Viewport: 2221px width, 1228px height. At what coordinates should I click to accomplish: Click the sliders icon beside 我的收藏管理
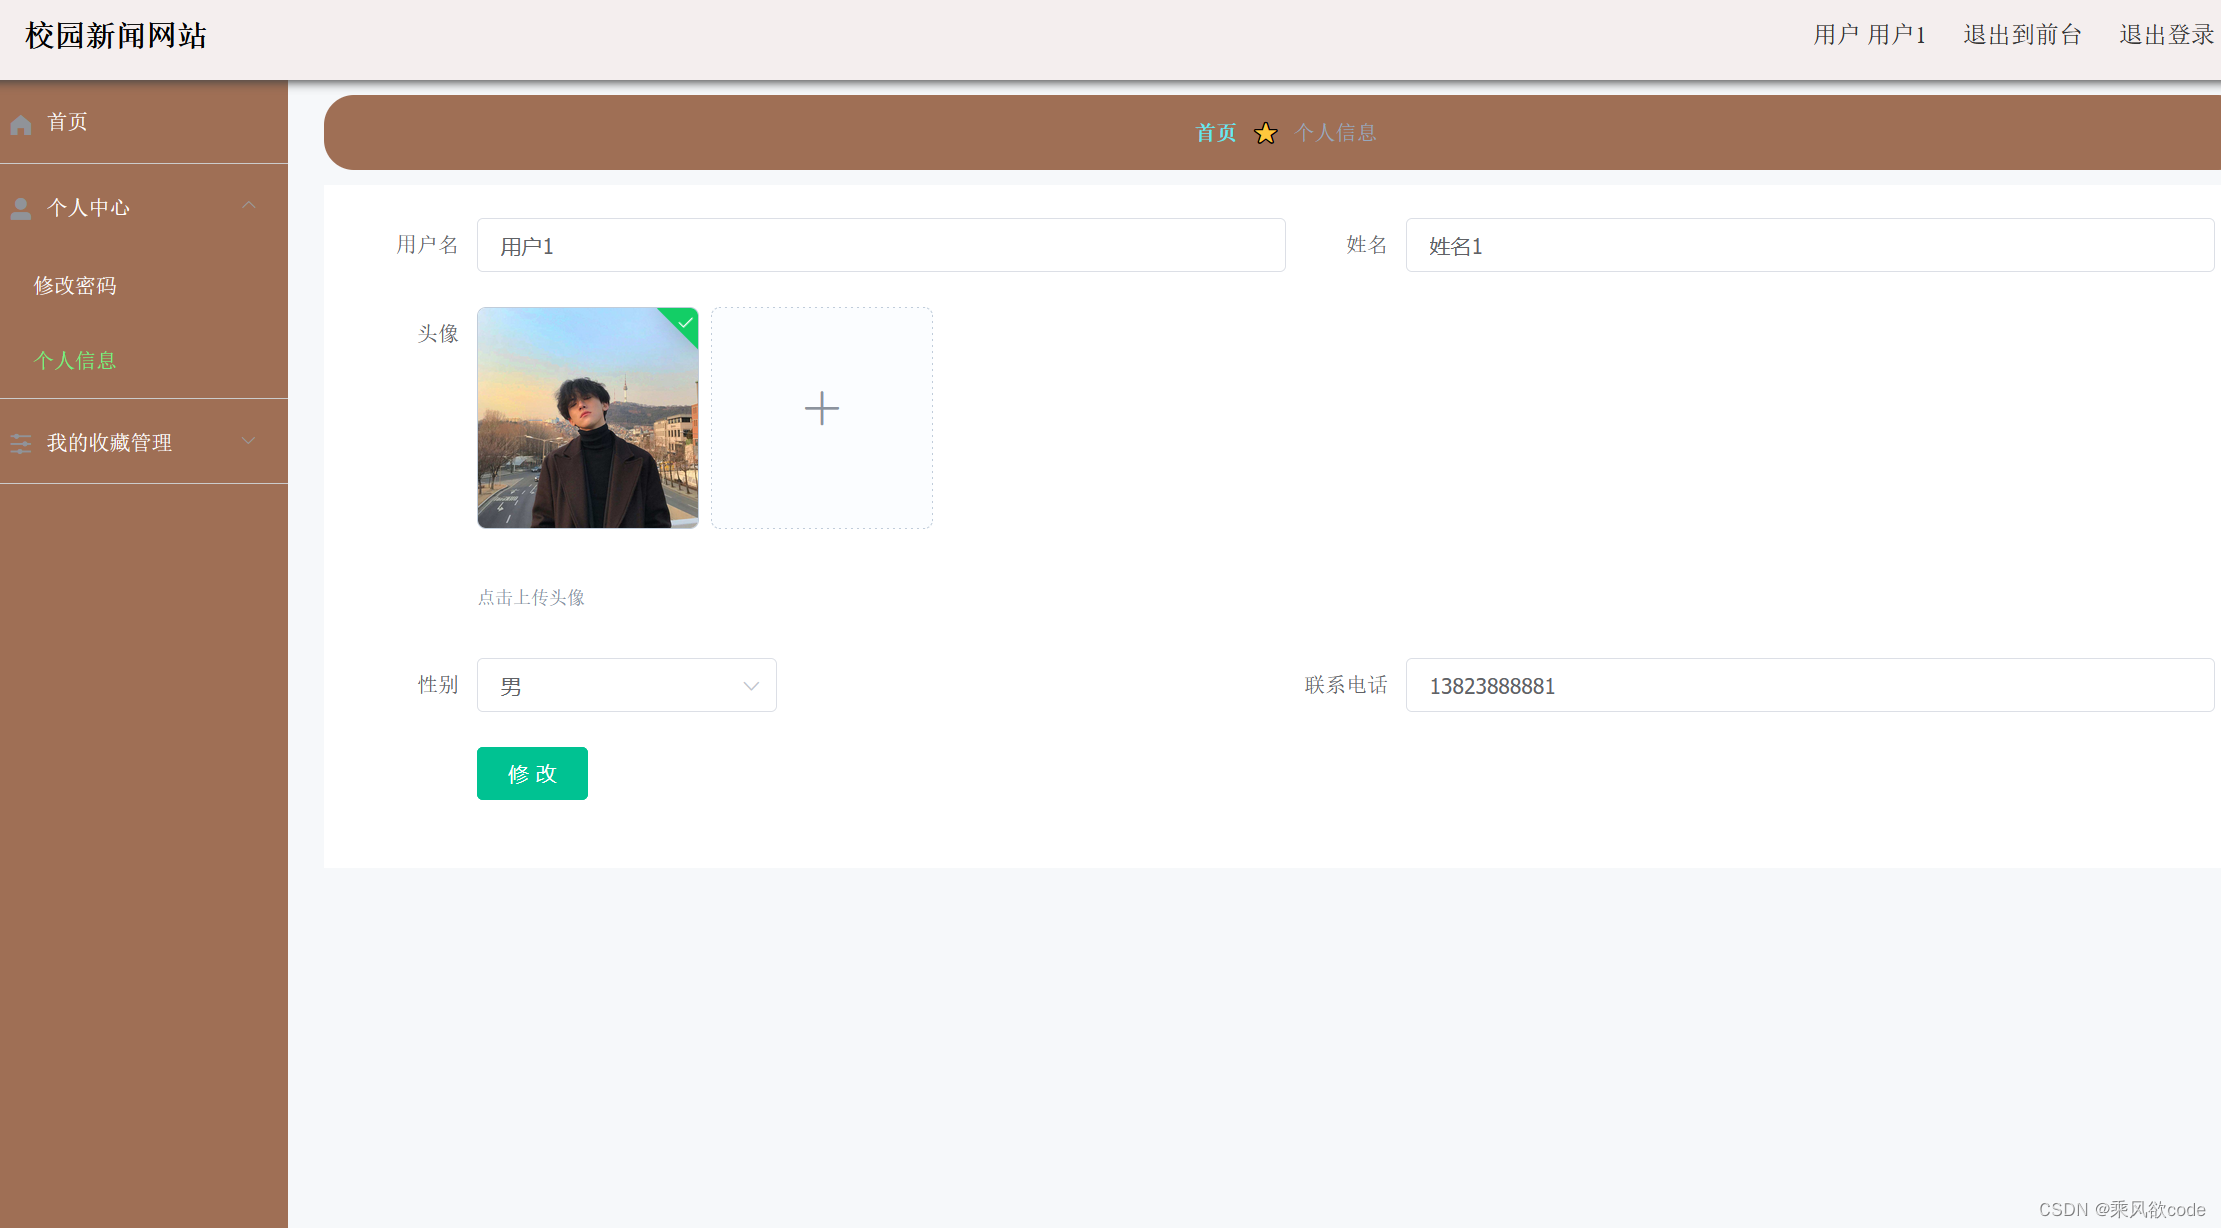pos(21,441)
